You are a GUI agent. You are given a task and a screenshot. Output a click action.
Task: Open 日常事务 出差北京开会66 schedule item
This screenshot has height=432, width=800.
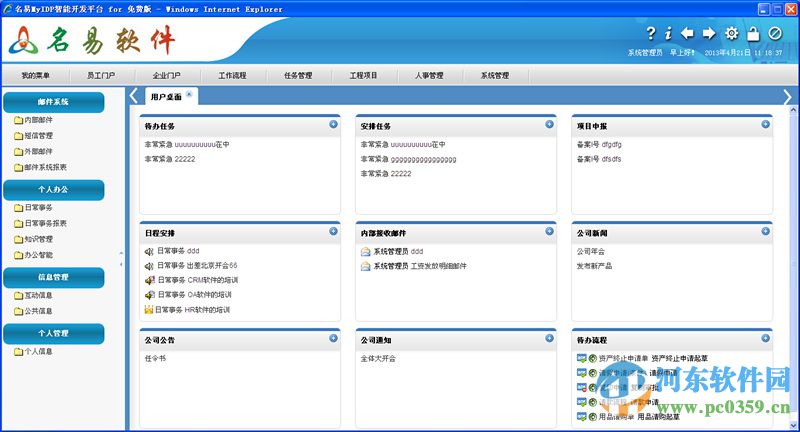[x=197, y=266]
